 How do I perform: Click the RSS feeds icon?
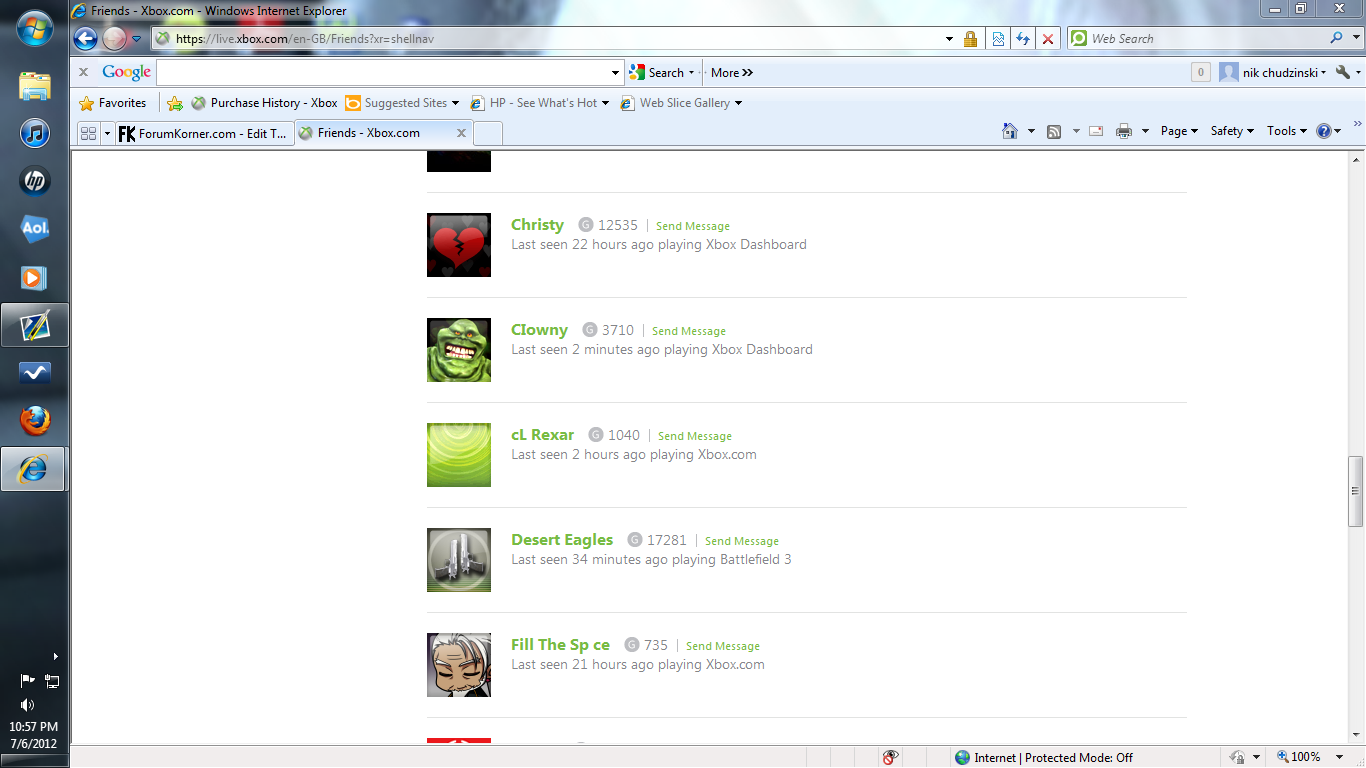[1054, 131]
